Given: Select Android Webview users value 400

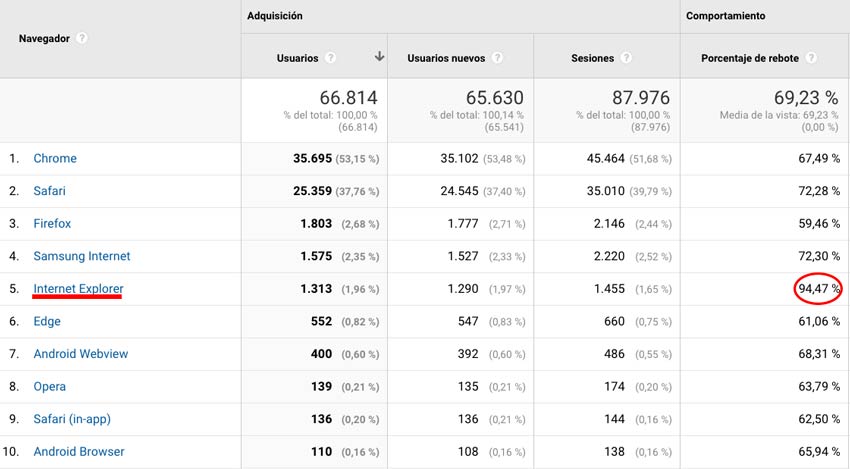Looking at the screenshot, I should 321,354.
